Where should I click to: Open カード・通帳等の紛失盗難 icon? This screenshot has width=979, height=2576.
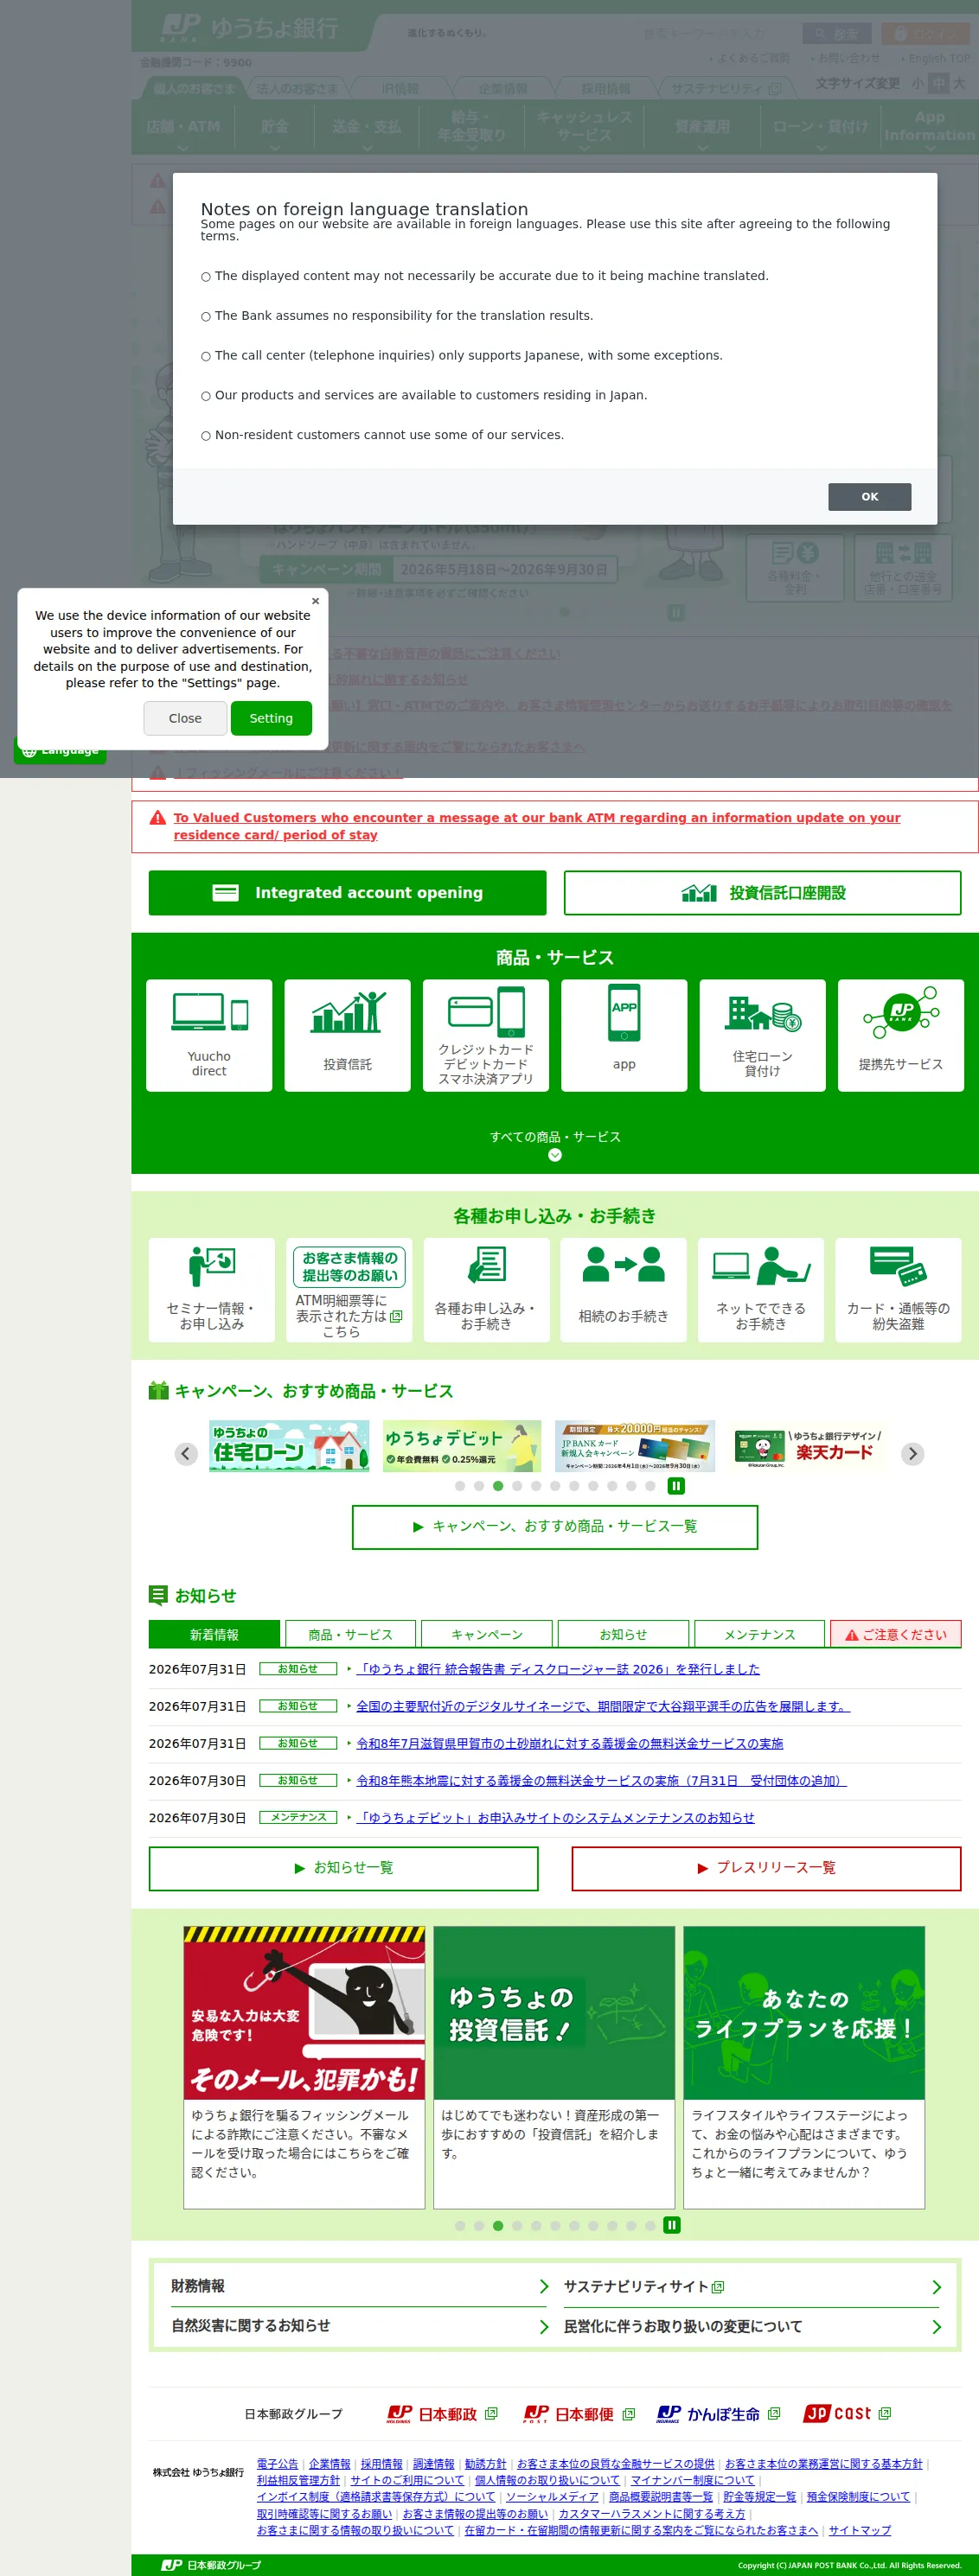[x=898, y=1290]
